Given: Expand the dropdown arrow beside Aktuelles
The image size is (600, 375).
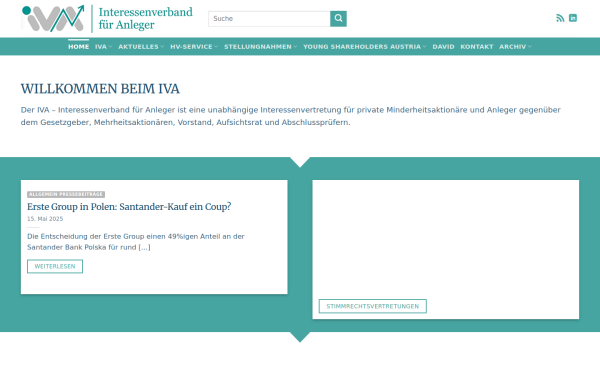Looking at the screenshot, I should coord(162,47).
